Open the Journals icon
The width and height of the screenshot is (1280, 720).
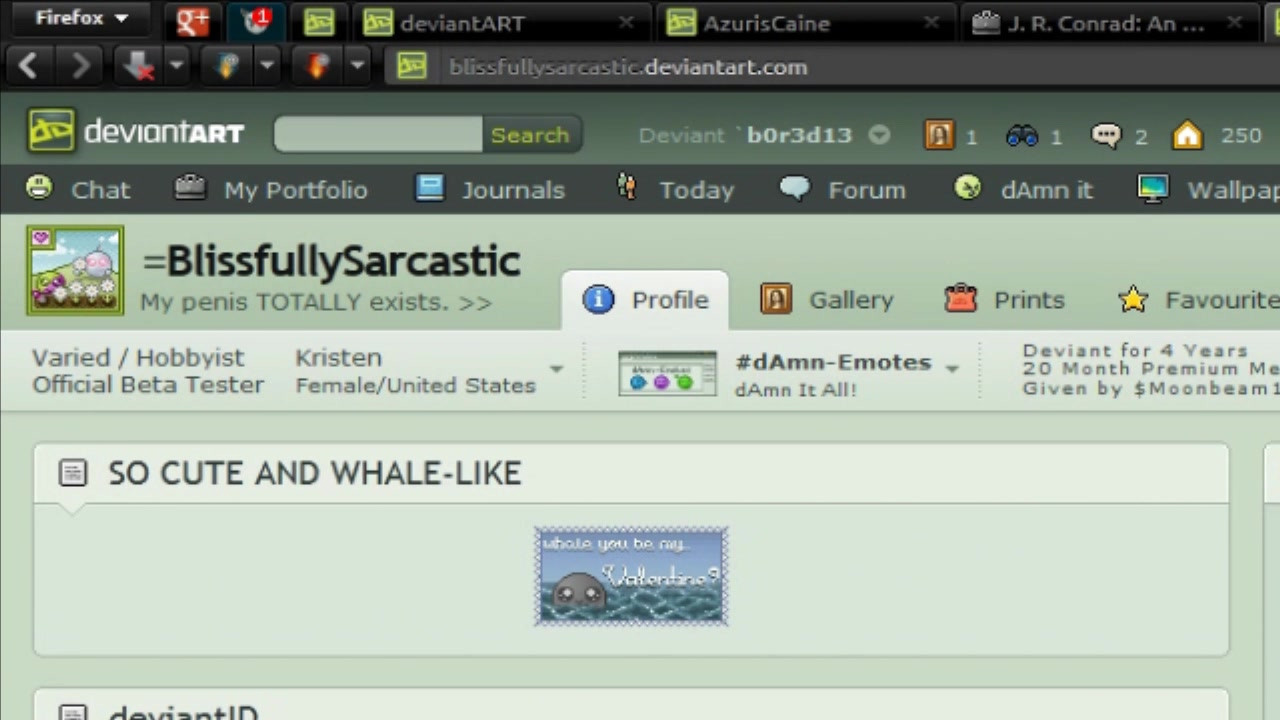click(x=430, y=187)
